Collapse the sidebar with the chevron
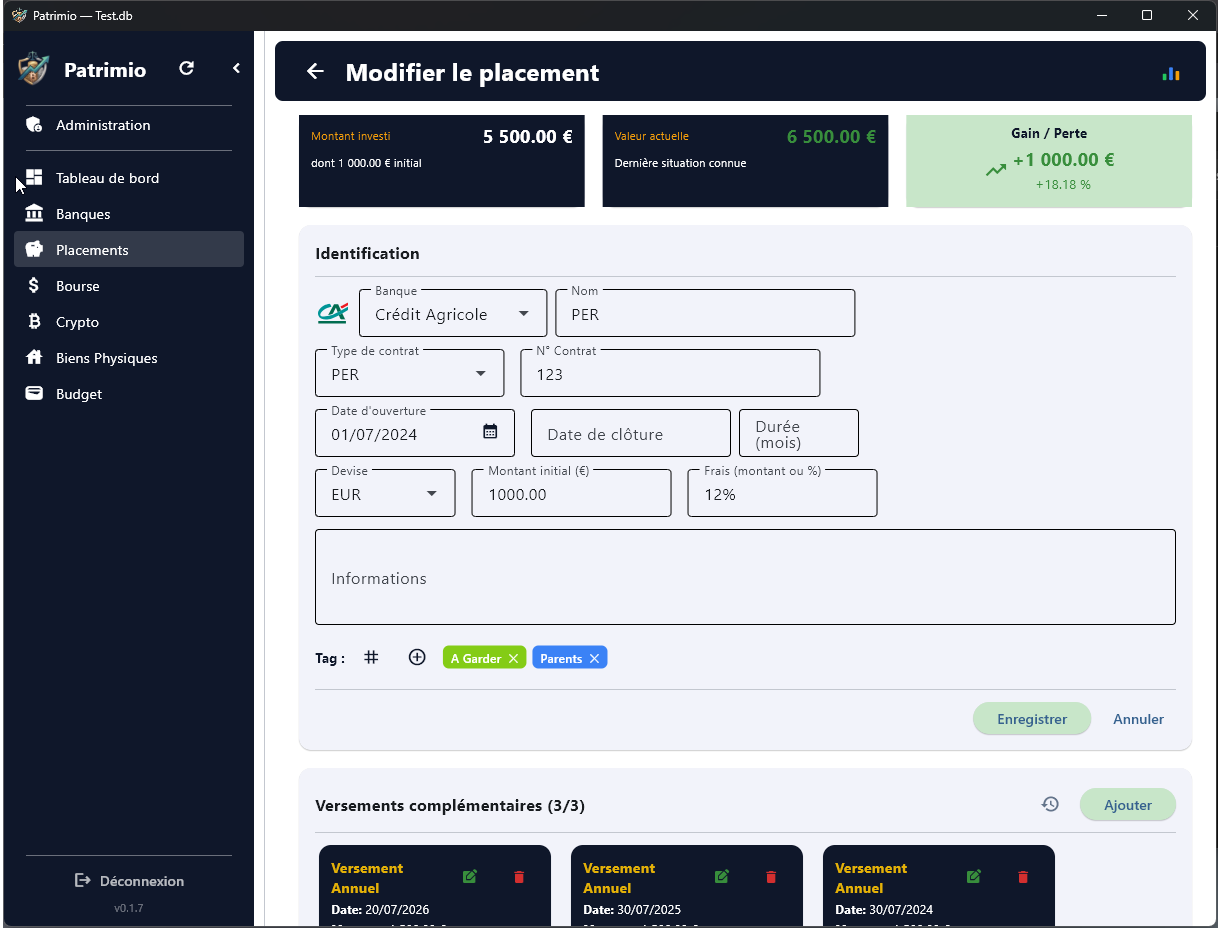The height and width of the screenshot is (928, 1218). coord(237,68)
